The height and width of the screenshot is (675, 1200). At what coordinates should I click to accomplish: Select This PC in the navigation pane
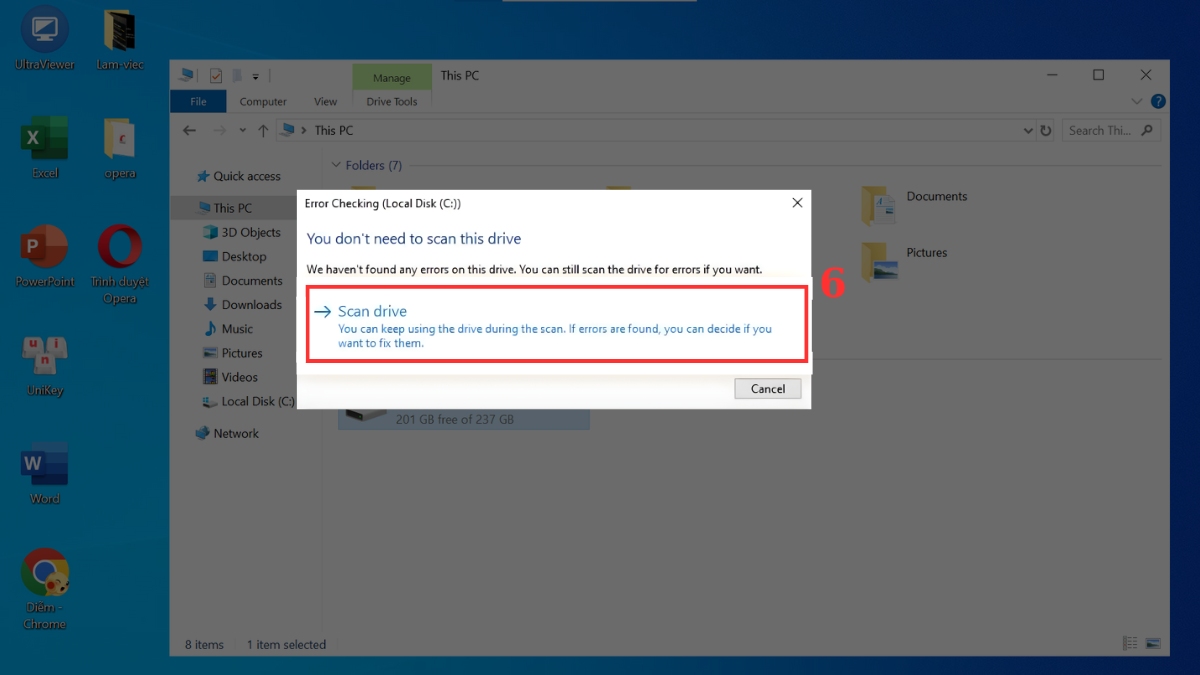[224, 208]
